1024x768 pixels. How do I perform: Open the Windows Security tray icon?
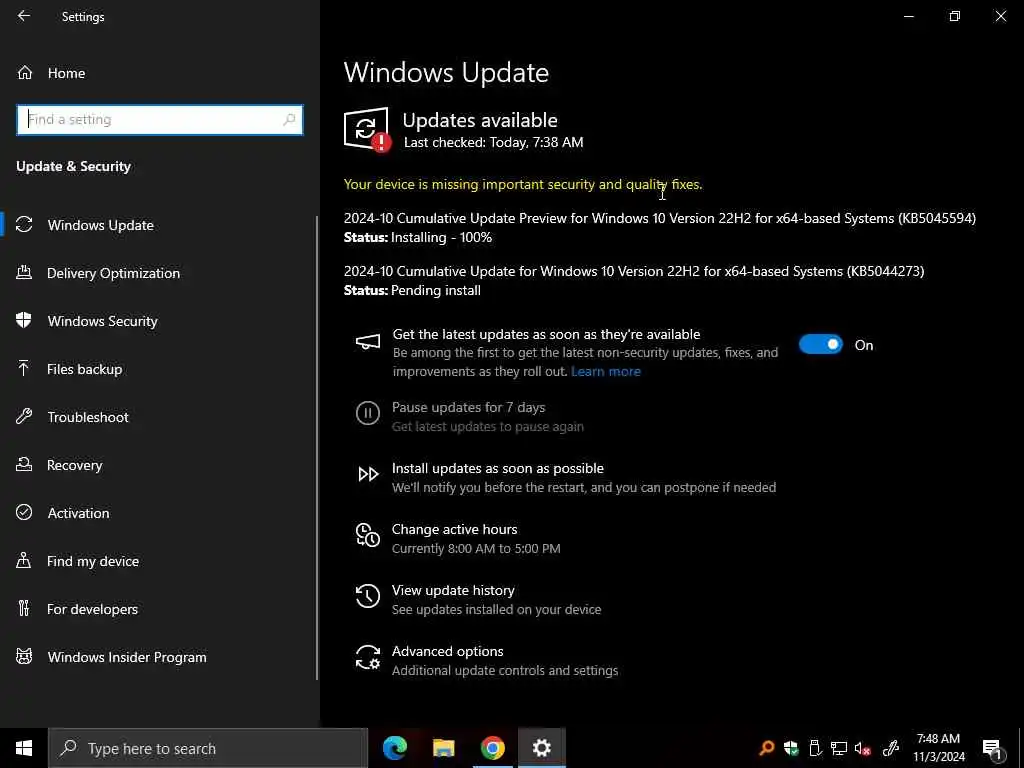(x=791, y=748)
